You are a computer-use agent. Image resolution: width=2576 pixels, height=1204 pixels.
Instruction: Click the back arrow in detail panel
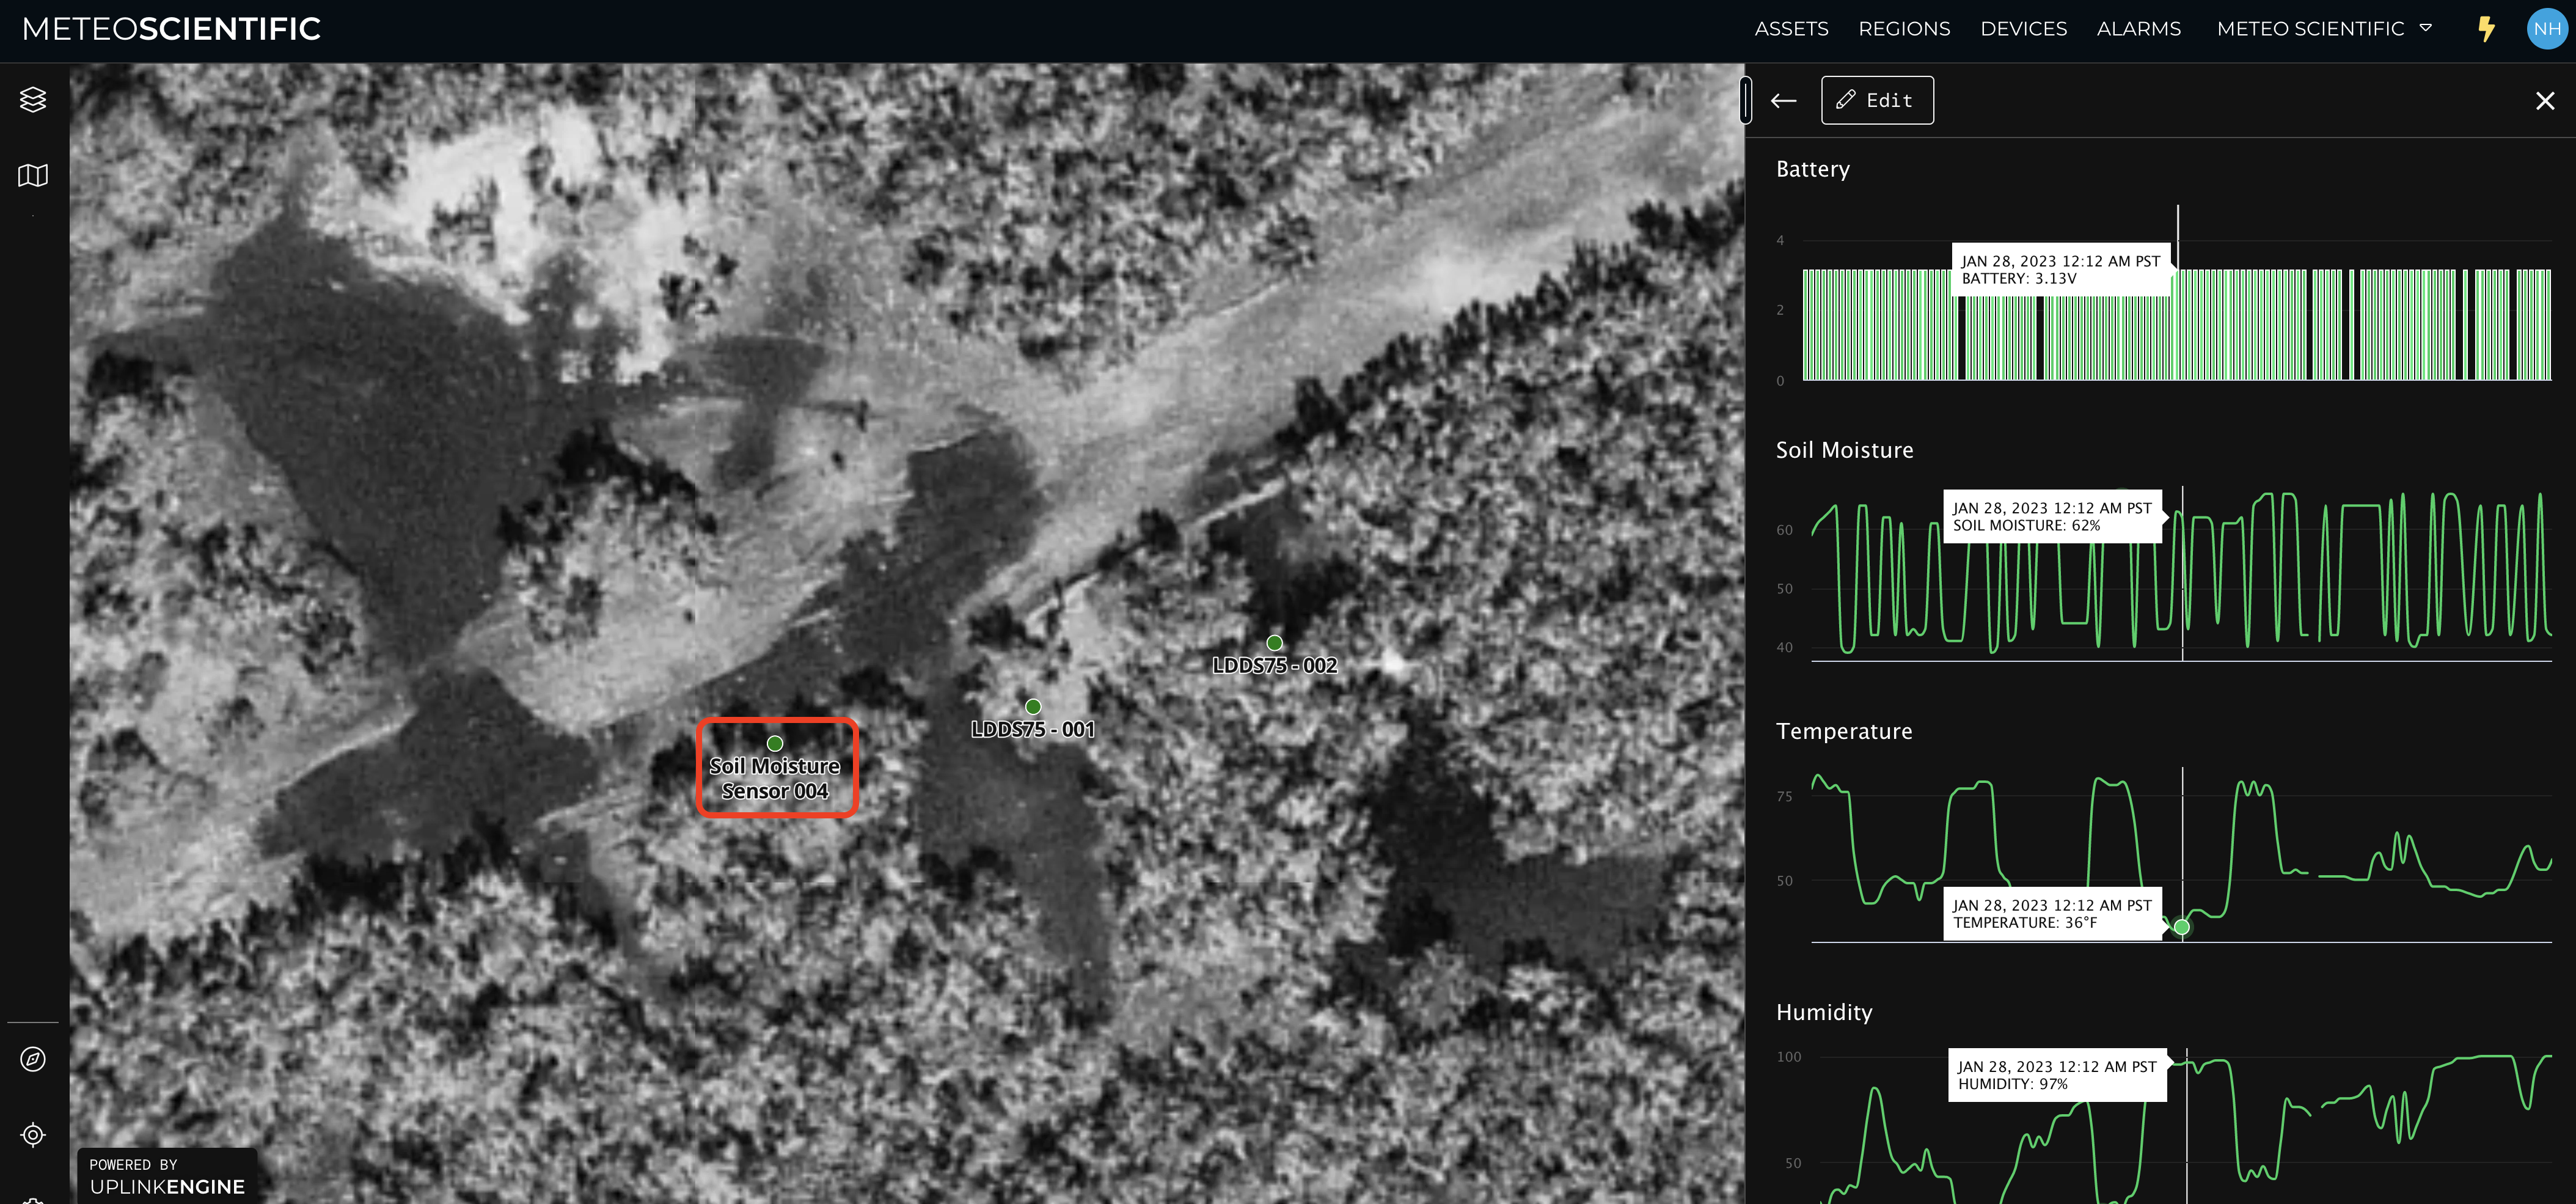(x=1783, y=100)
